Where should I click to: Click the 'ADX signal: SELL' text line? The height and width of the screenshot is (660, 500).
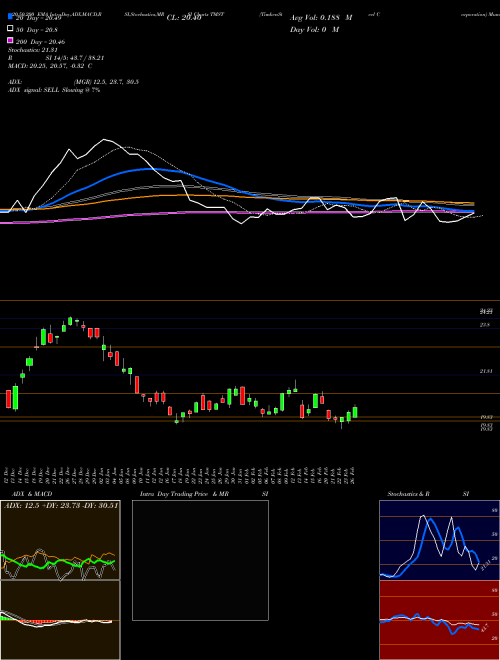pos(53,90)
